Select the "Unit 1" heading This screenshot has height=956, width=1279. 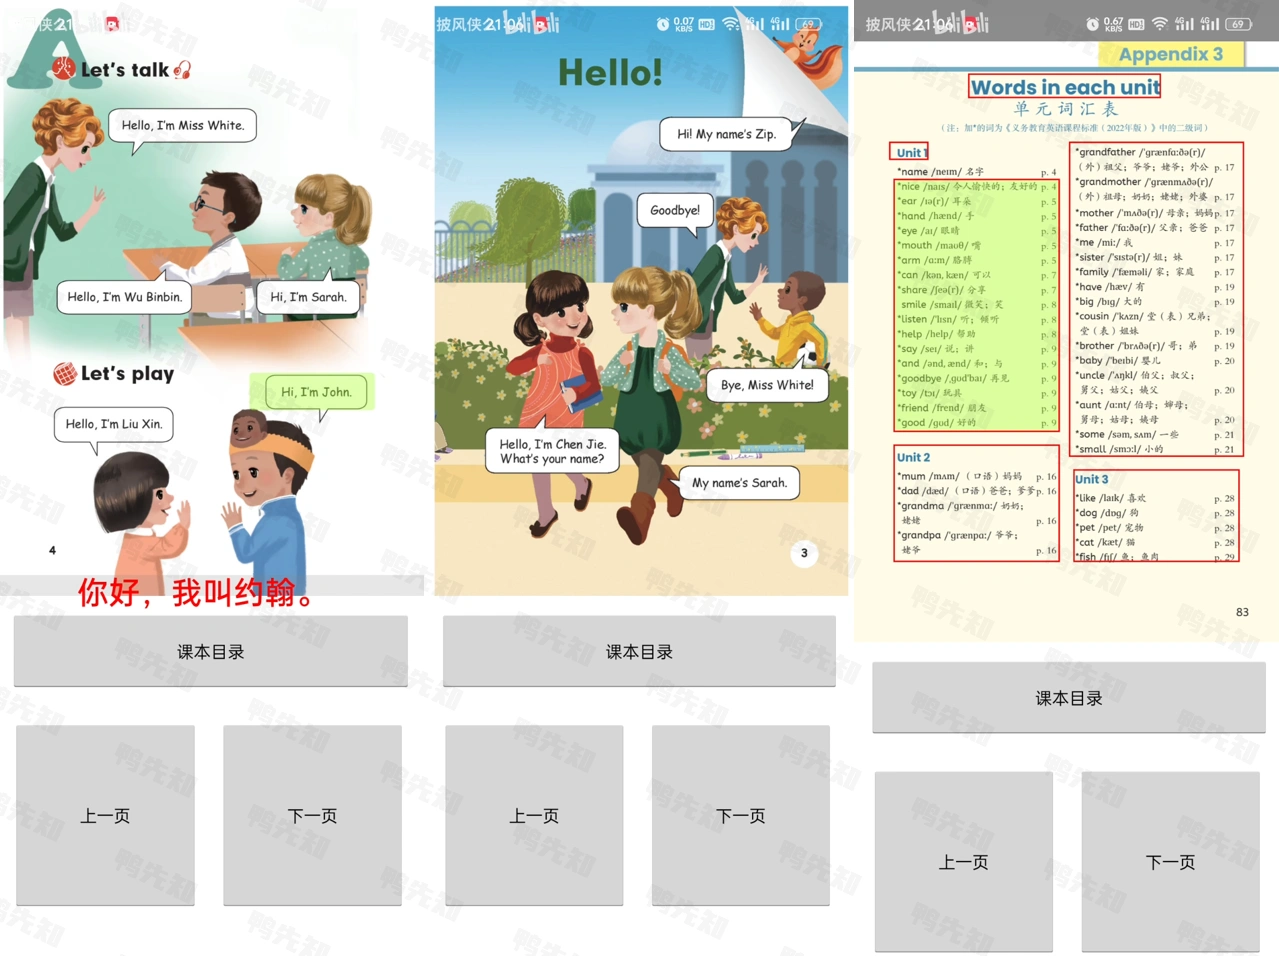tap(910, 152)
